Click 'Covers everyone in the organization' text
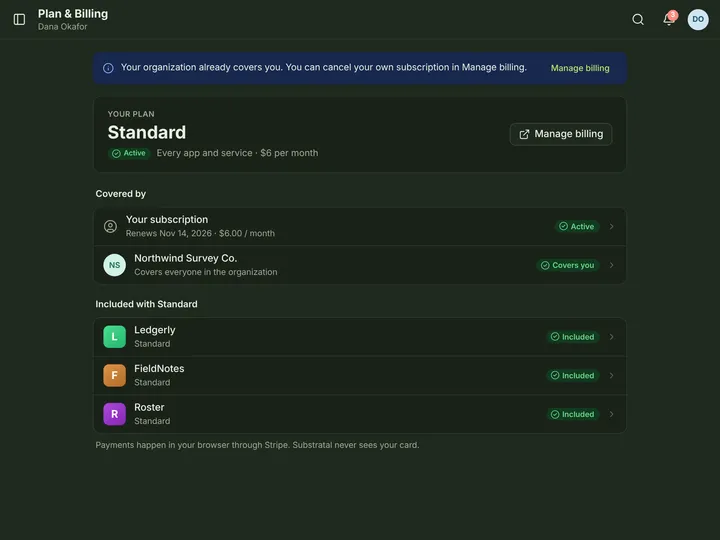720x540 pixels. click(x=206, y=272)
